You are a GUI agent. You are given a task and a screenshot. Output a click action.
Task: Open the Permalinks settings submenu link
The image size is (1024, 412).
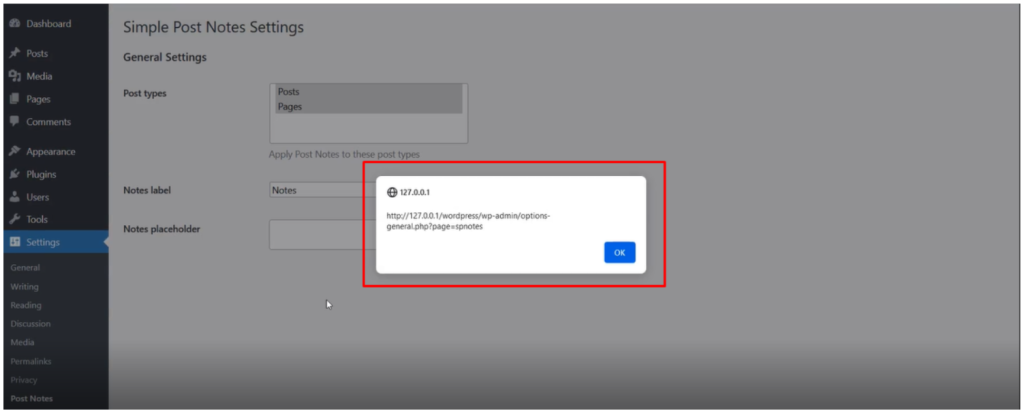[31, 361]
